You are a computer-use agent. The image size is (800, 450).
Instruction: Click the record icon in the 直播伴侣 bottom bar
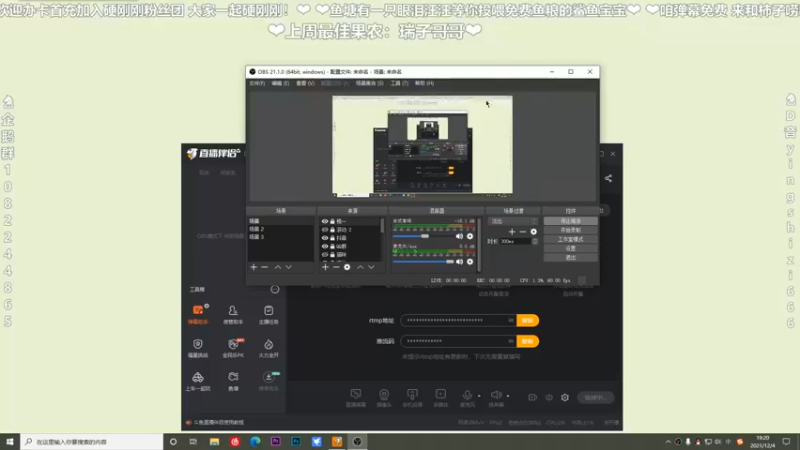coord(532,397)
